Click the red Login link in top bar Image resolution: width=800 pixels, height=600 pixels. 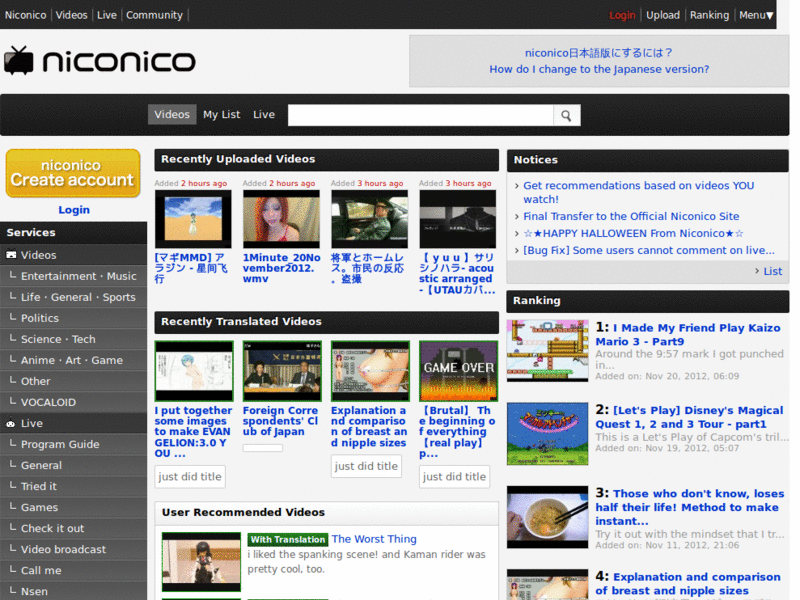point(622,15)
